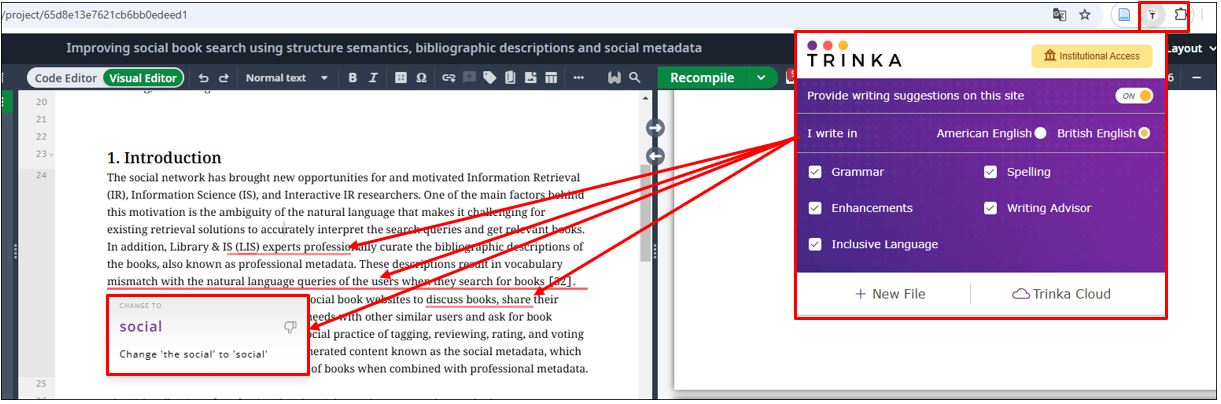This screenshot has height=404, width=1221.
Task: Insert math with the calculator icon
Action: (x=401, y=78)
